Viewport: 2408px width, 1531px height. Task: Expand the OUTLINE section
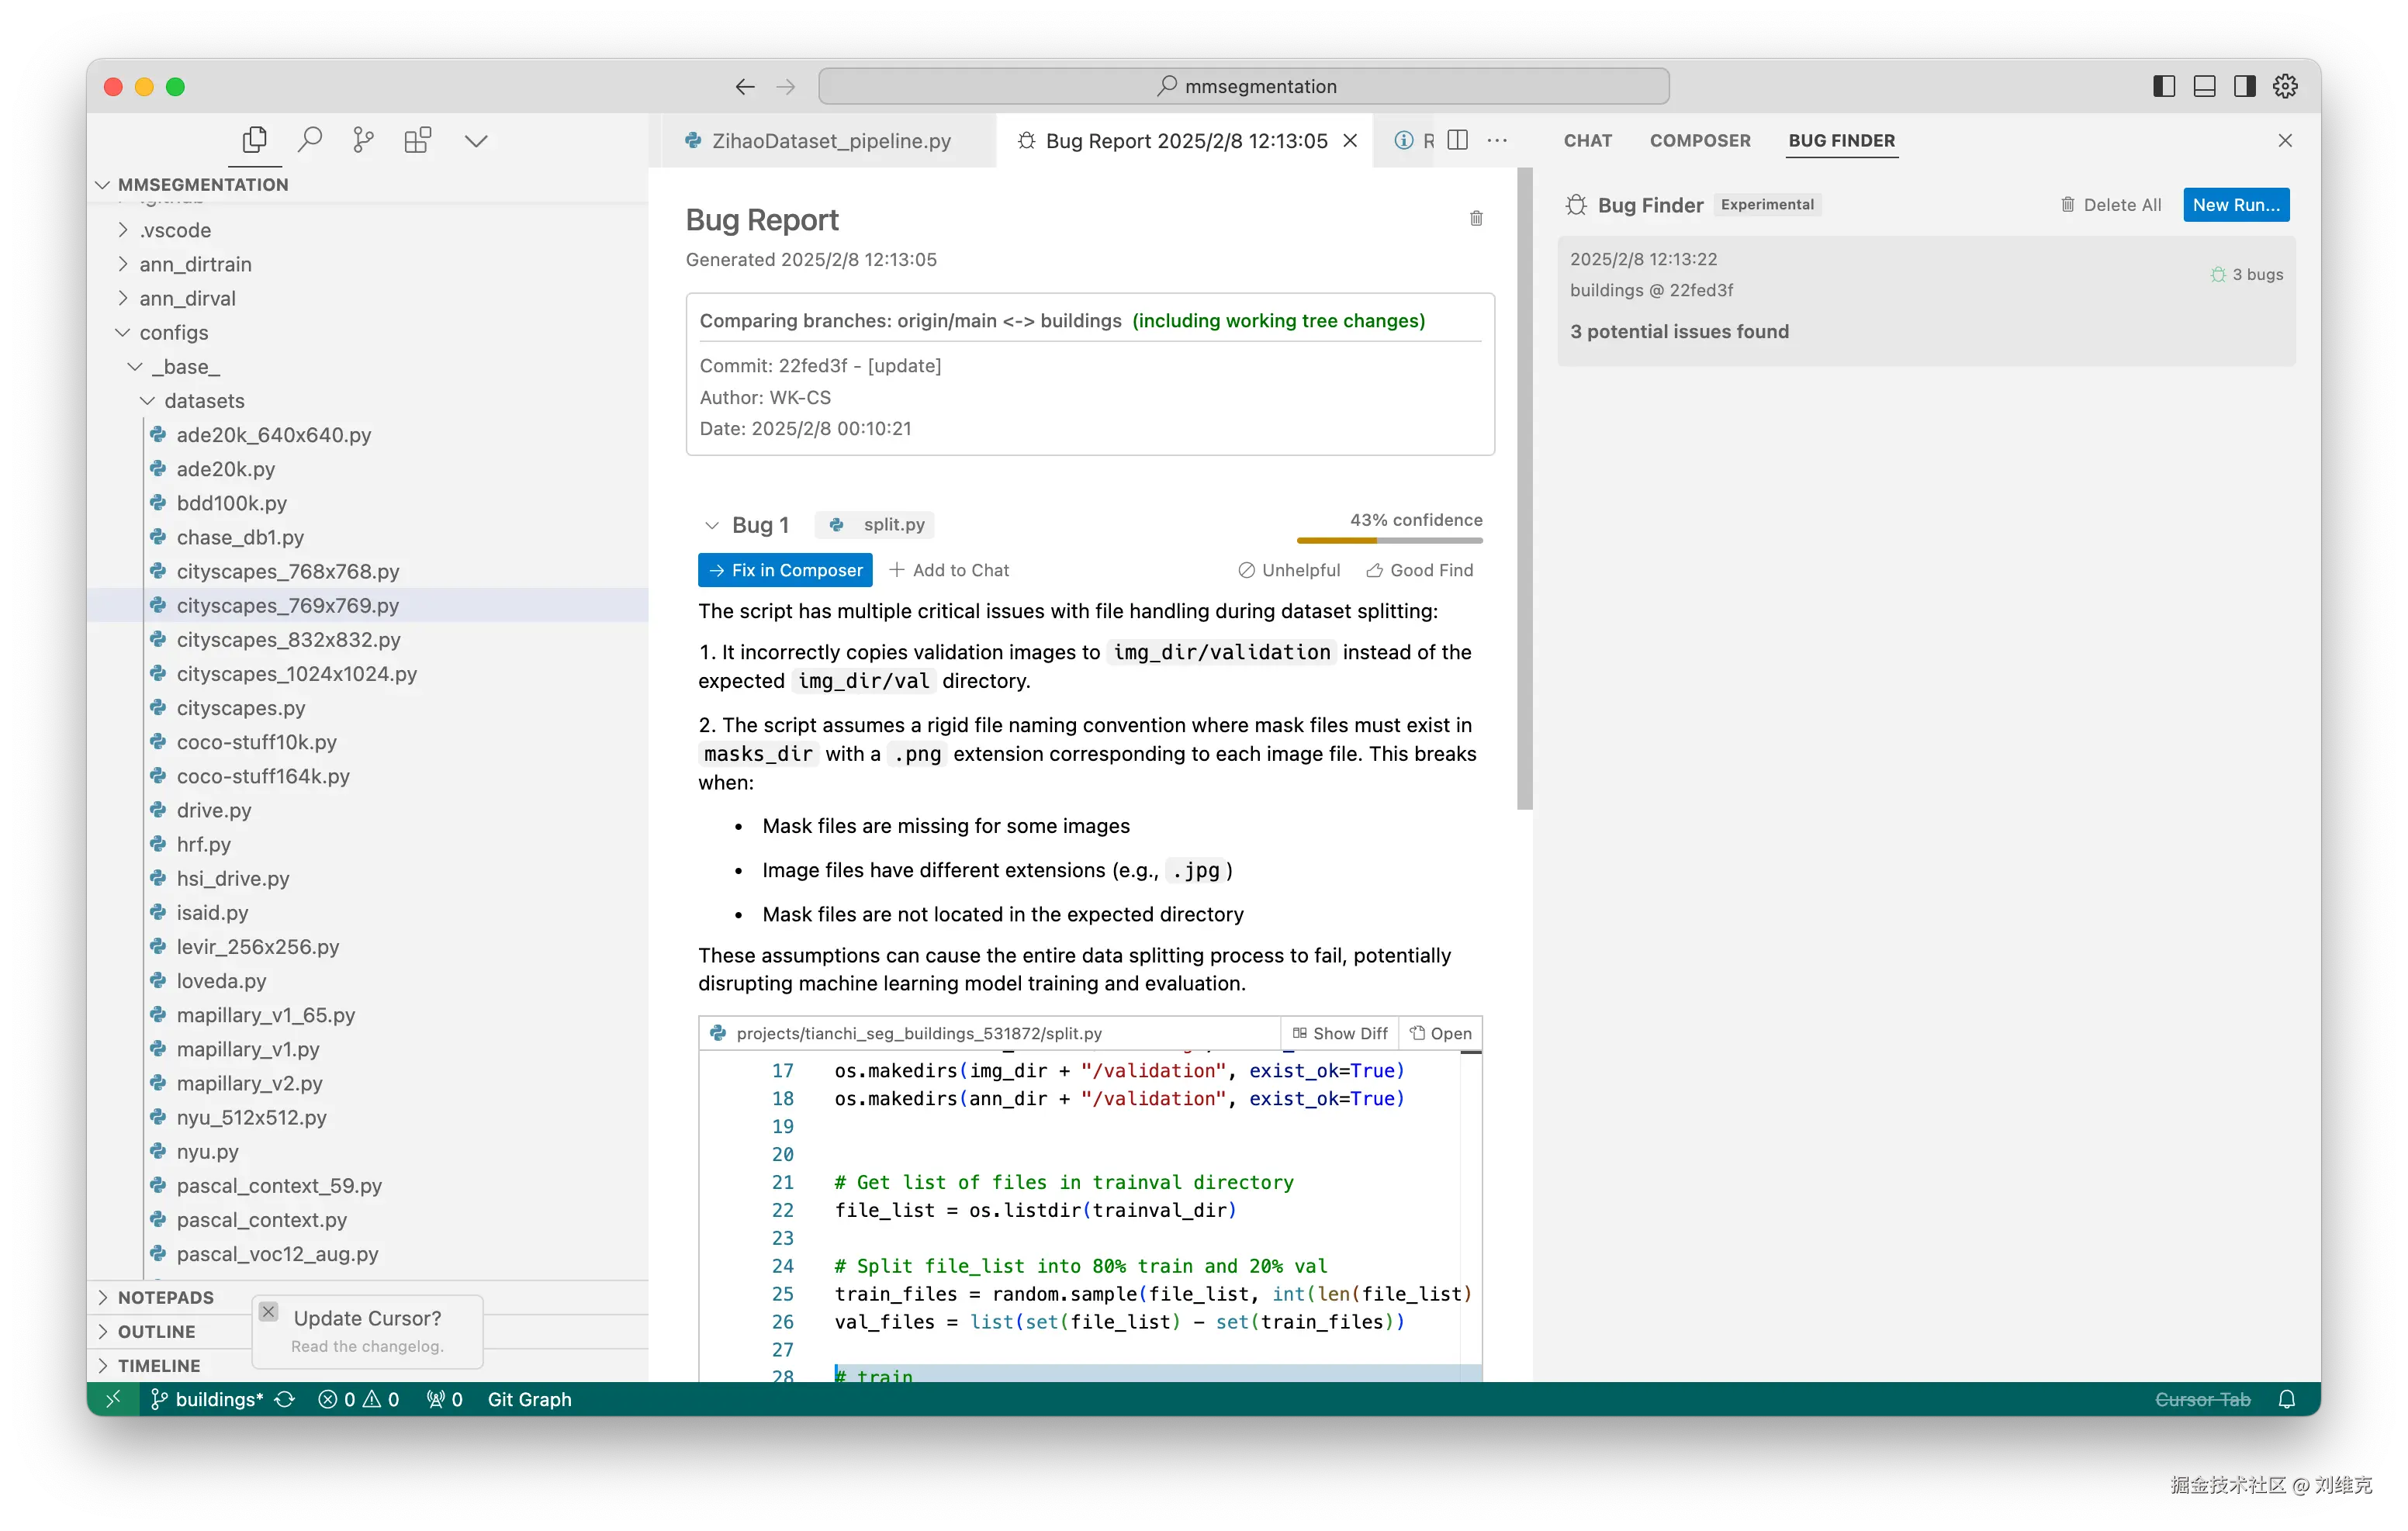[x=156, y=1331]
